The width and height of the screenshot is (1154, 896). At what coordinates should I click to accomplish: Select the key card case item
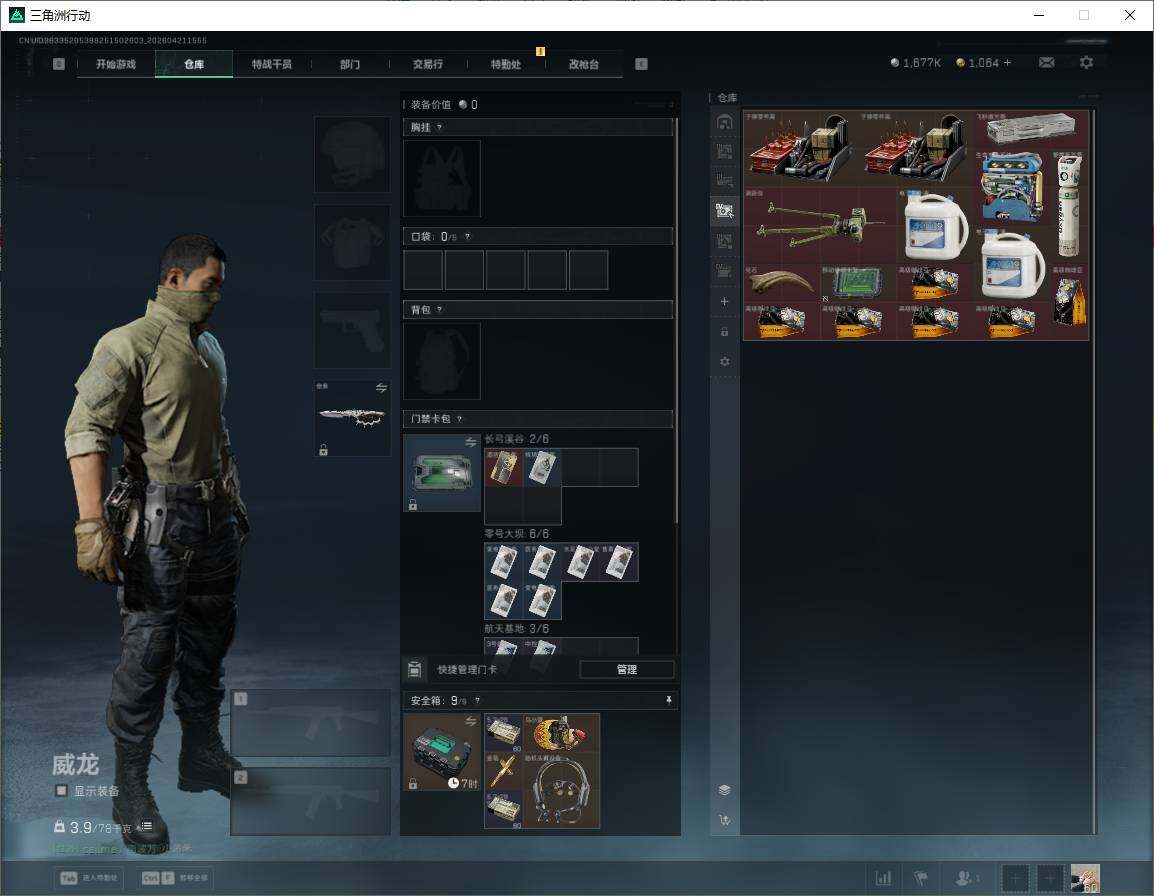tap(442, 473)
